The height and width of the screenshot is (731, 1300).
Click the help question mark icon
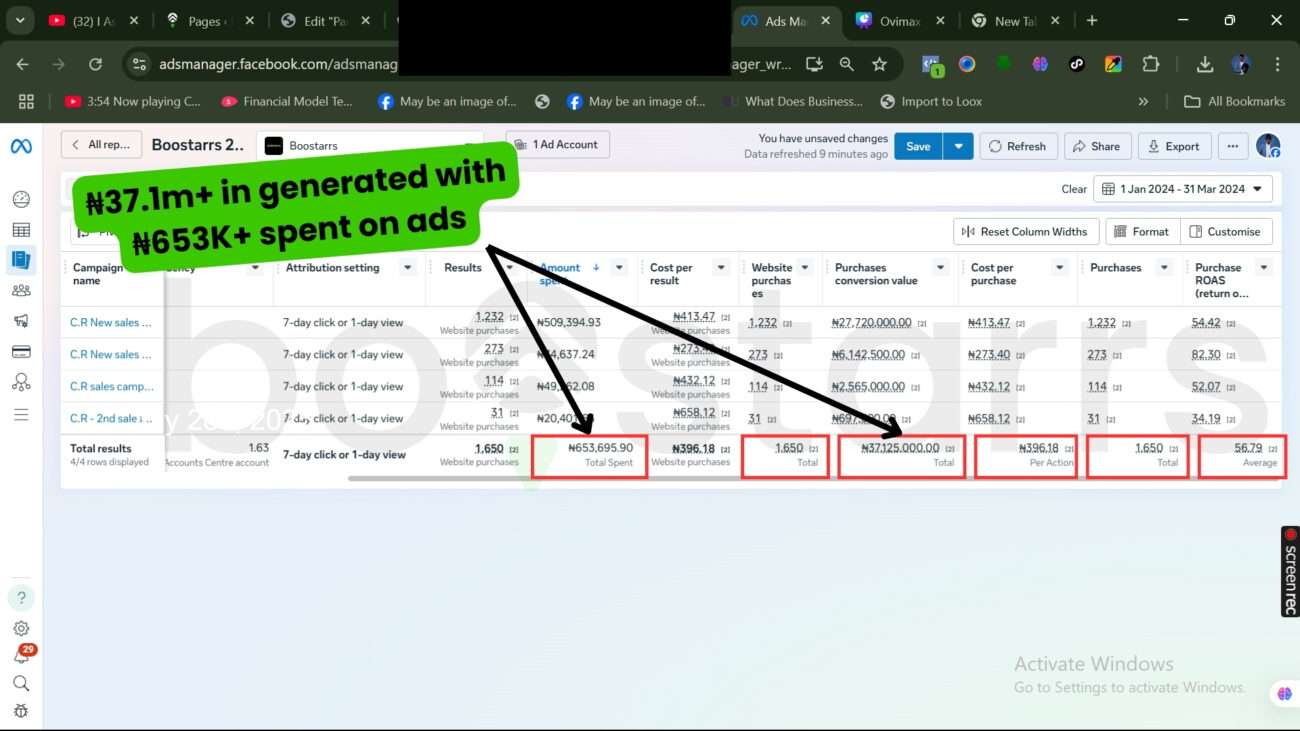[x=21, y=598]
